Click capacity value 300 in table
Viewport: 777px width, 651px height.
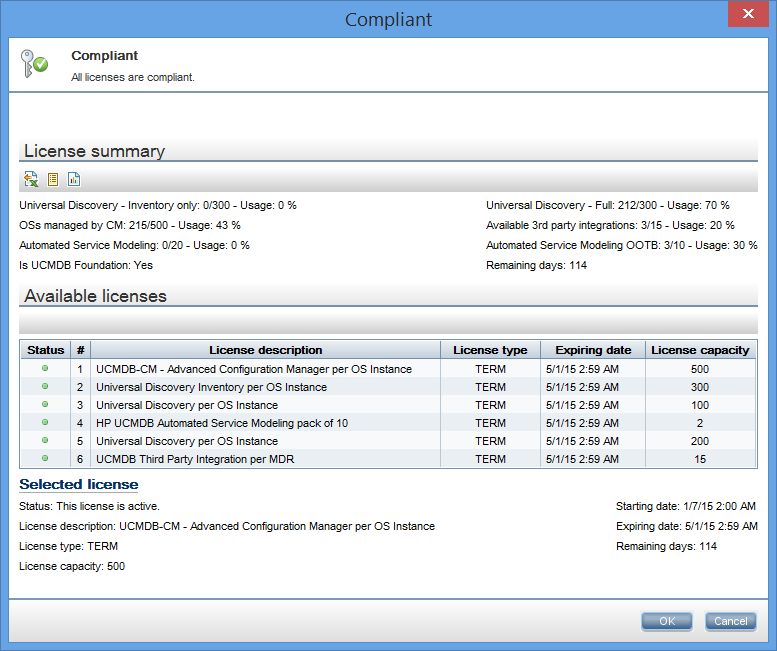click(x=700, y=387)
